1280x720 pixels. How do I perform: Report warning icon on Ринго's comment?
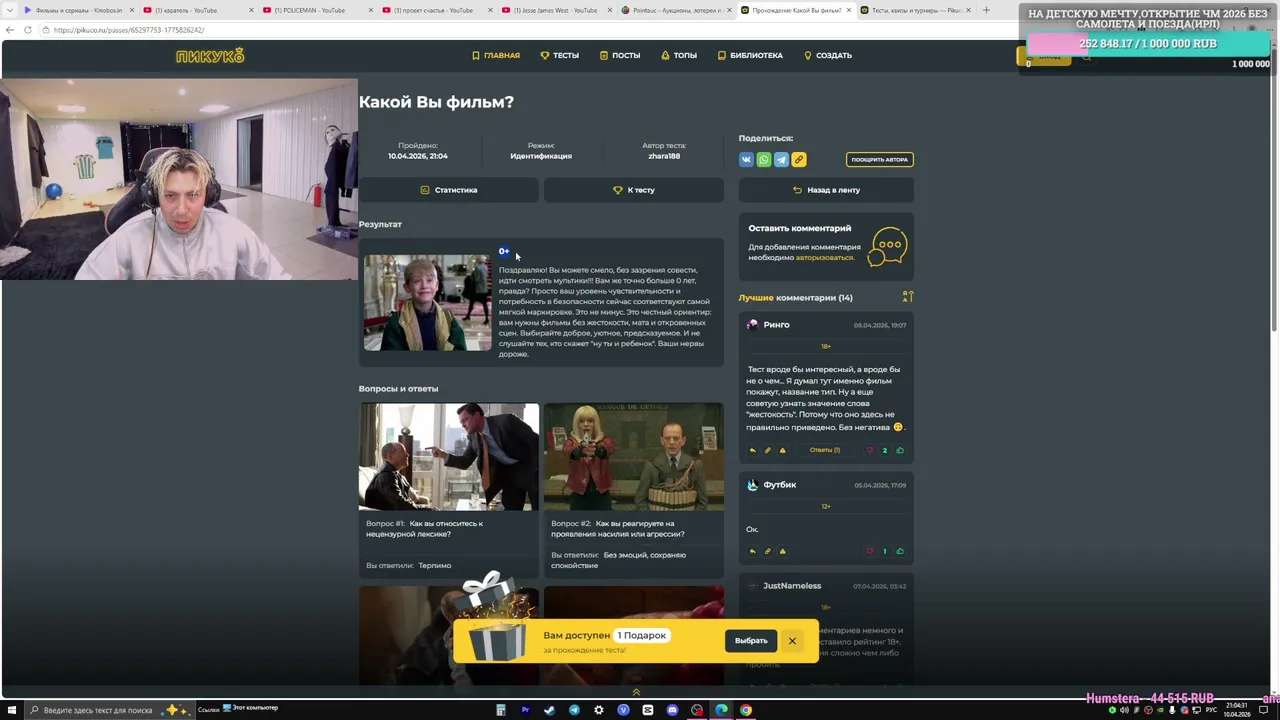coord(782,450)
